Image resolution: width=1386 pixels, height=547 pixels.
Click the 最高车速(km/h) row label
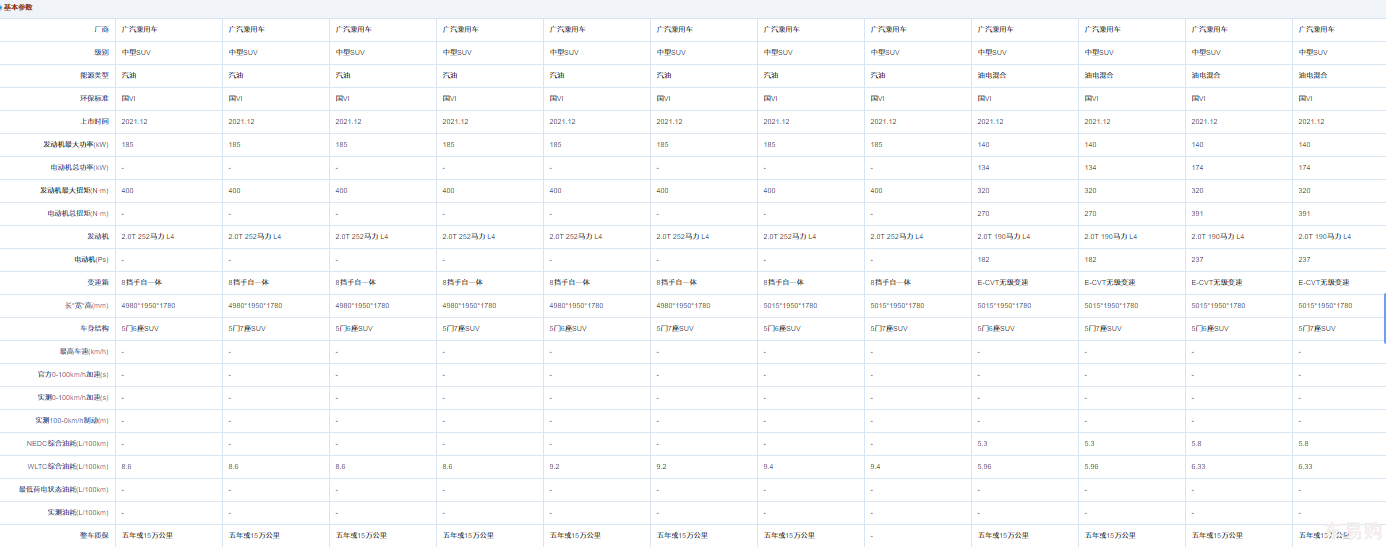click(85, 352)
